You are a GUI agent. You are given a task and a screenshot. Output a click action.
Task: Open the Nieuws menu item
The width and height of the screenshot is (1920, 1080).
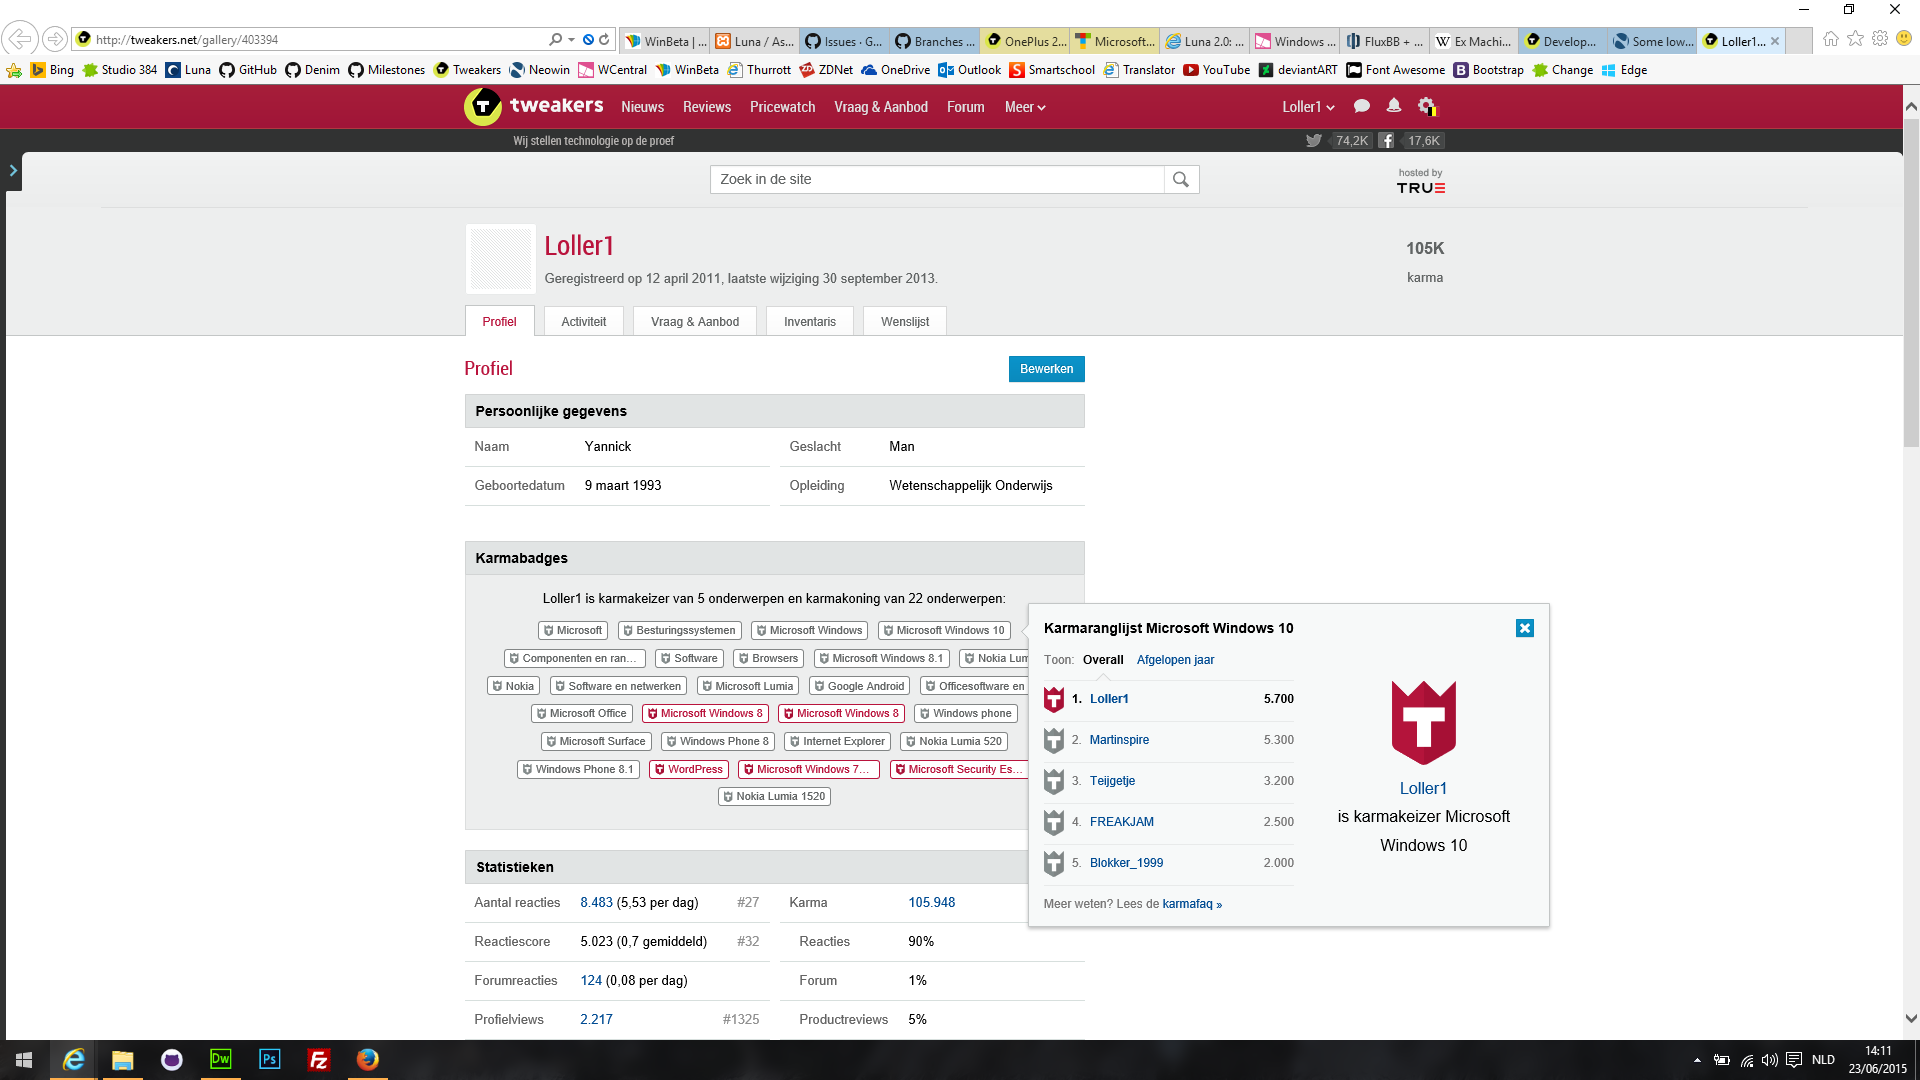(642, 107)
